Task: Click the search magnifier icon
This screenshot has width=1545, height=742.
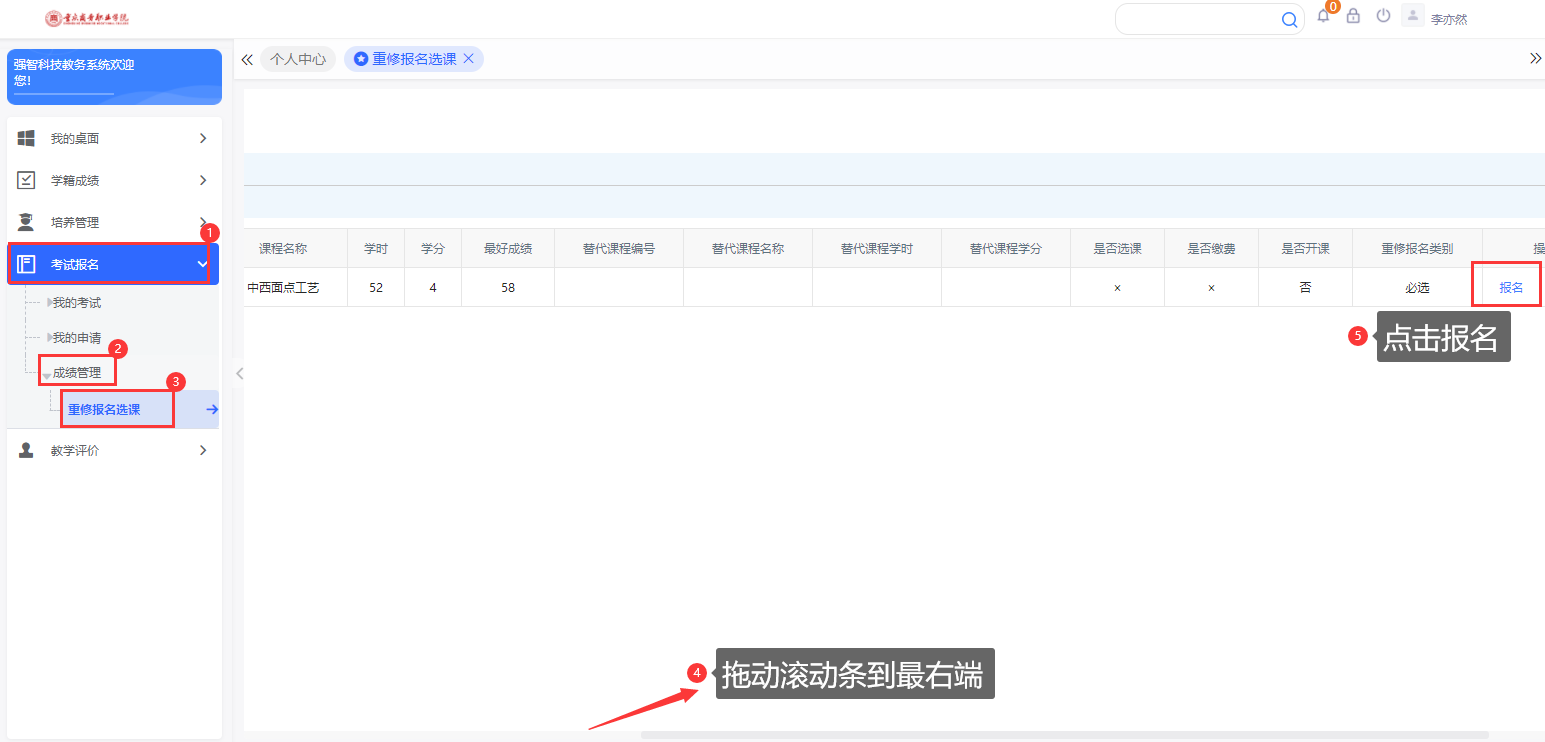Action: tap(1289, 19)
